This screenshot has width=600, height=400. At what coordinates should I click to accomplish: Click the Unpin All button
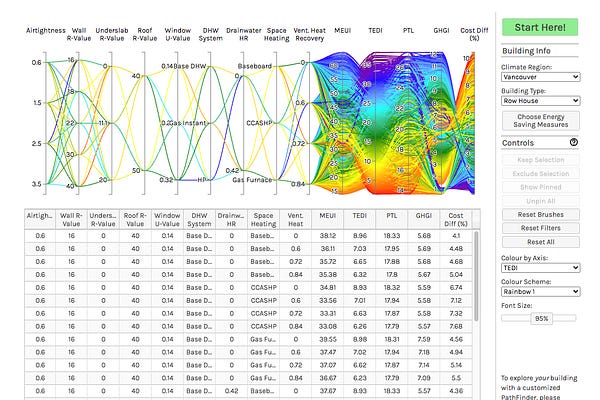tap(540, 201)
